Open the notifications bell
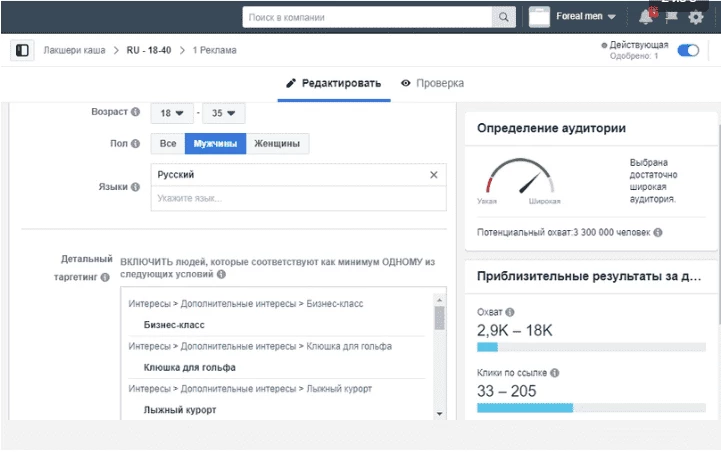 click(646, 17)
